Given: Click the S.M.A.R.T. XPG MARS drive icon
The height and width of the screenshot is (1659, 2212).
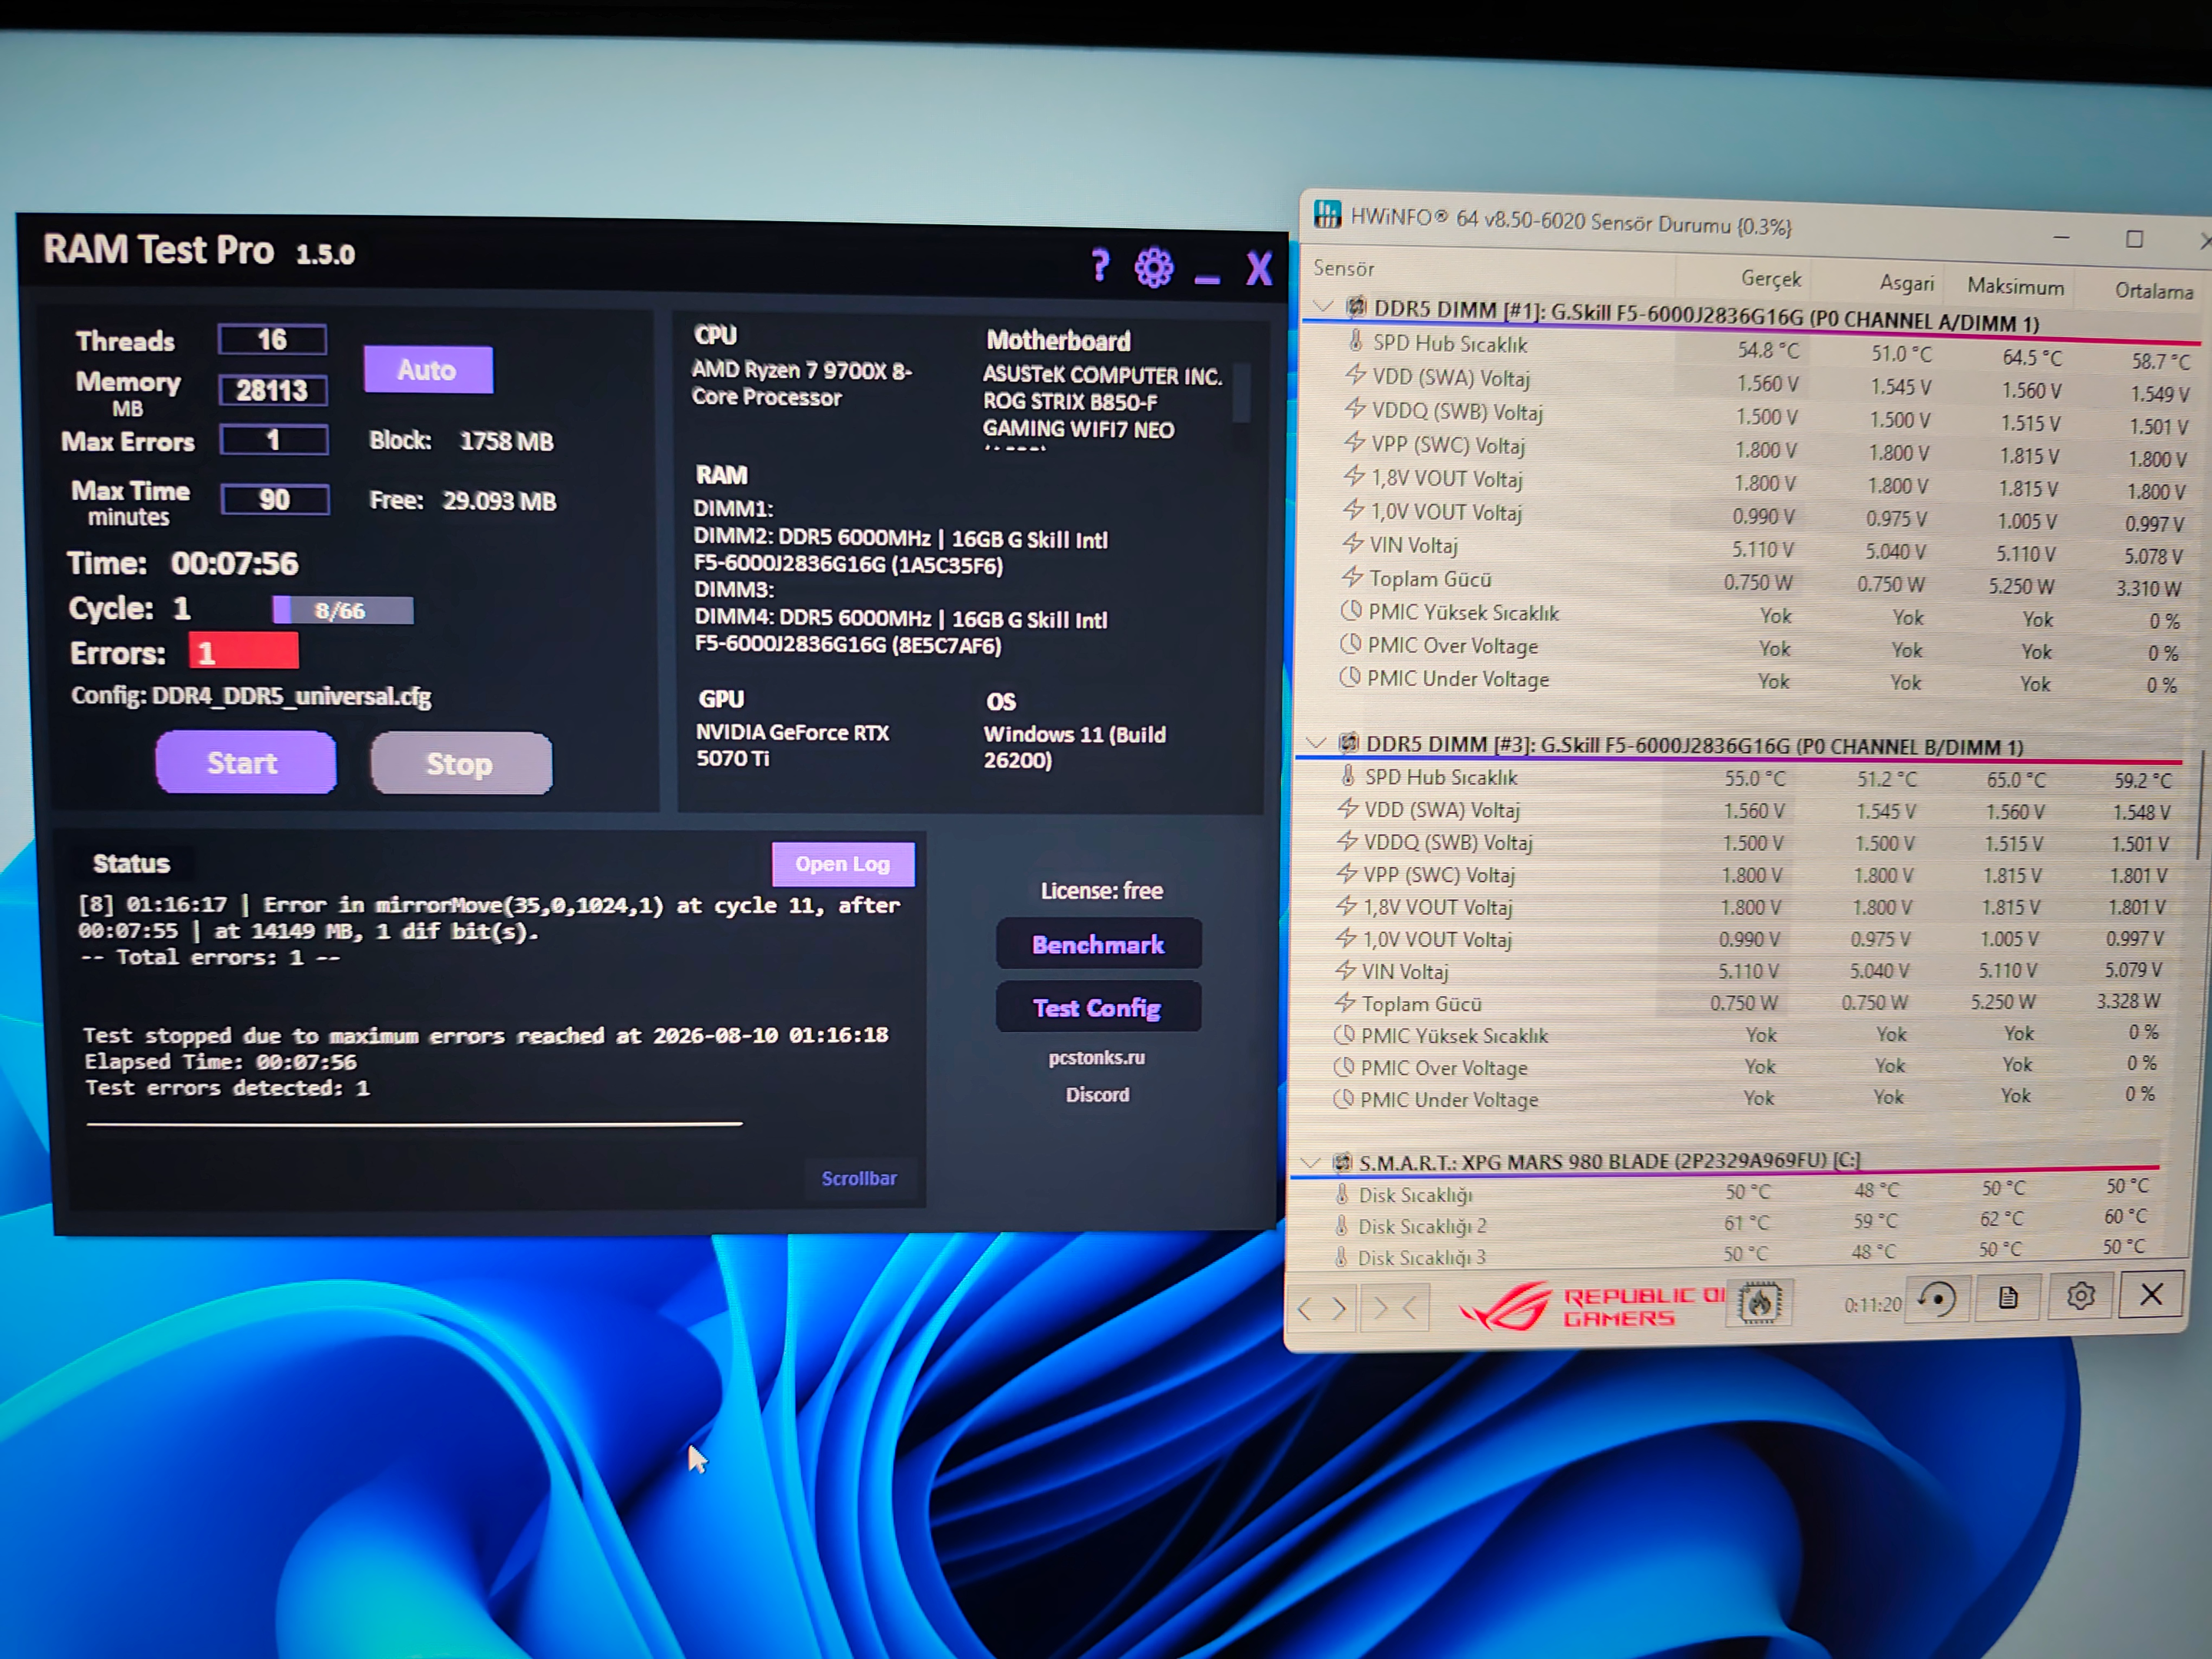Looking at the screenshot, I should [1342, 1162].
